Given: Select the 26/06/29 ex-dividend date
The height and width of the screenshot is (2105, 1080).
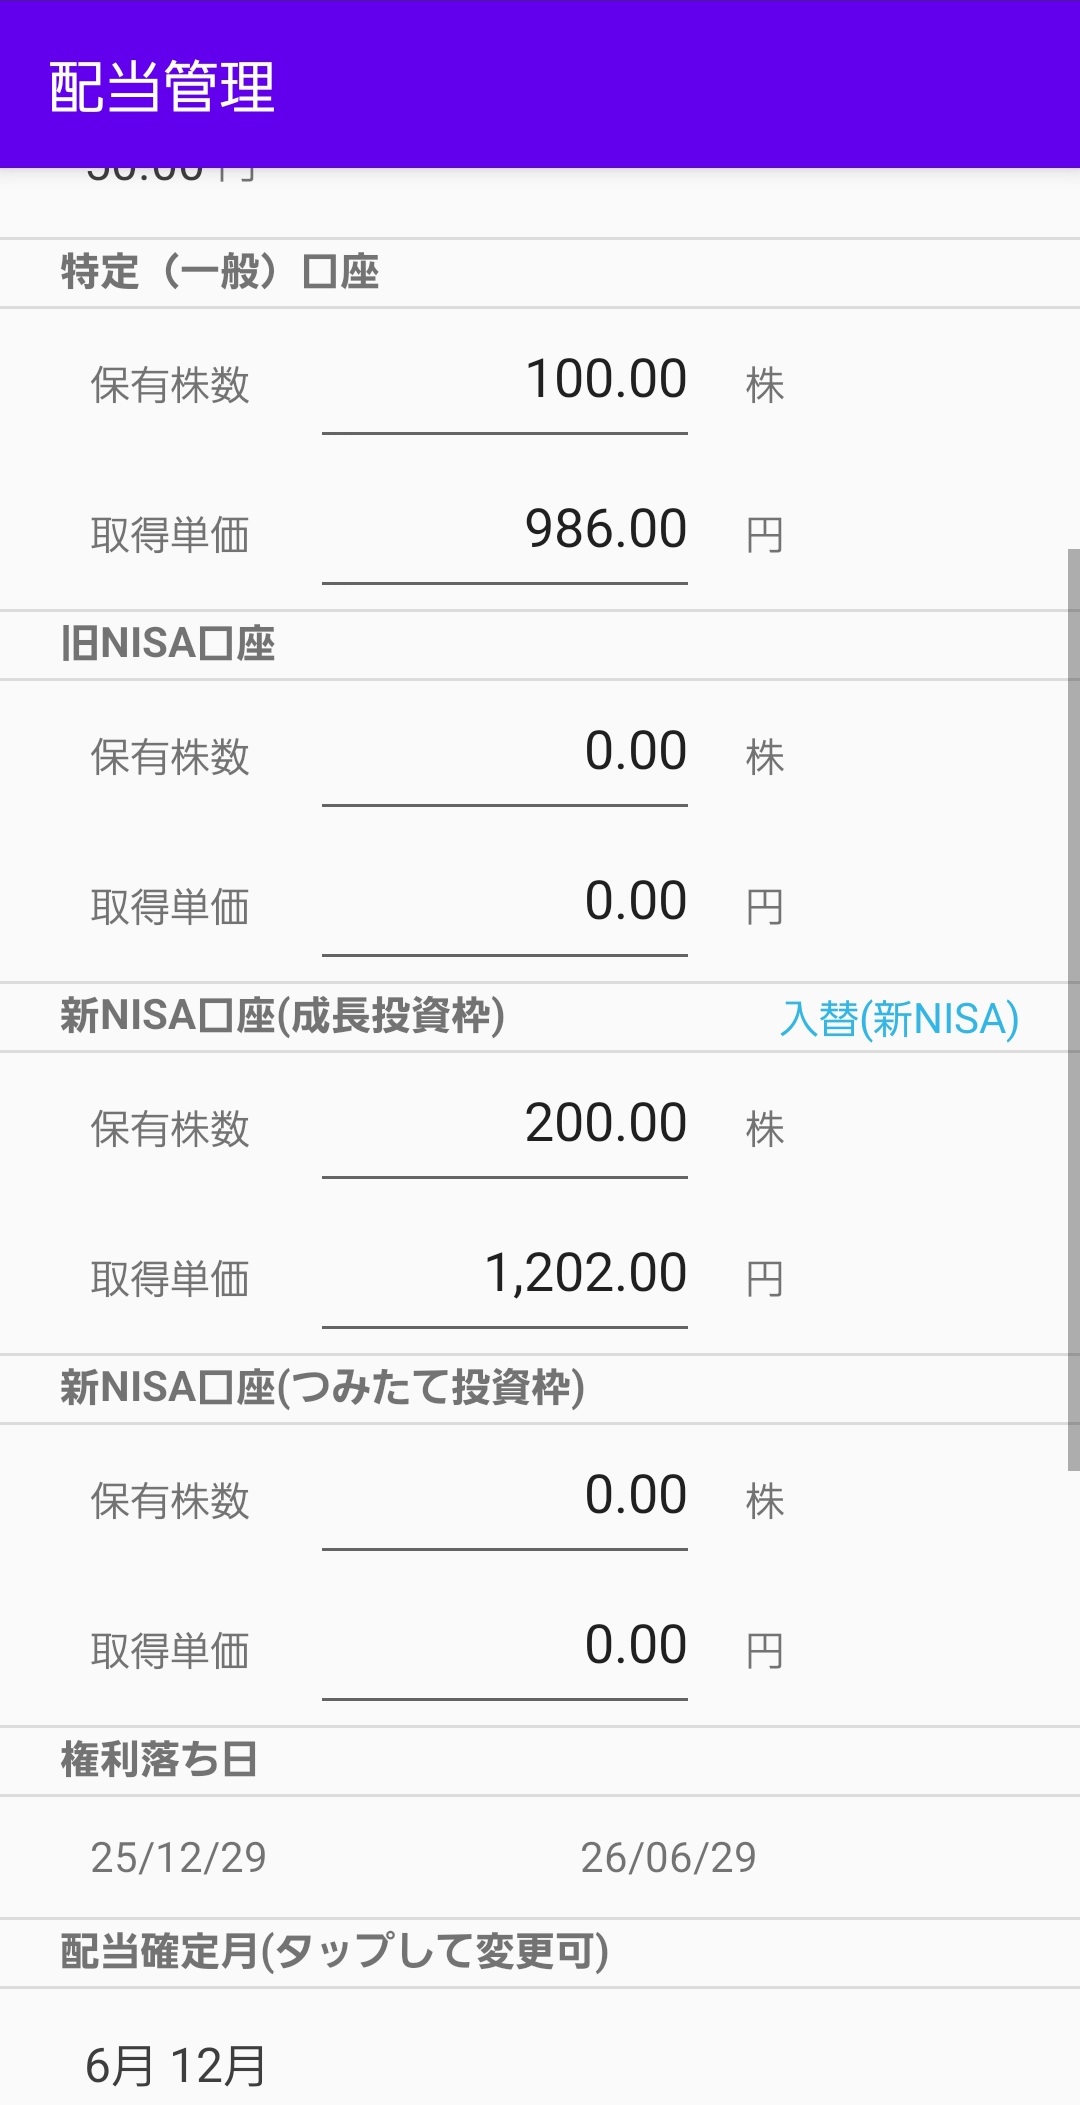Looking at the screenshot, I should point(668,1858).
